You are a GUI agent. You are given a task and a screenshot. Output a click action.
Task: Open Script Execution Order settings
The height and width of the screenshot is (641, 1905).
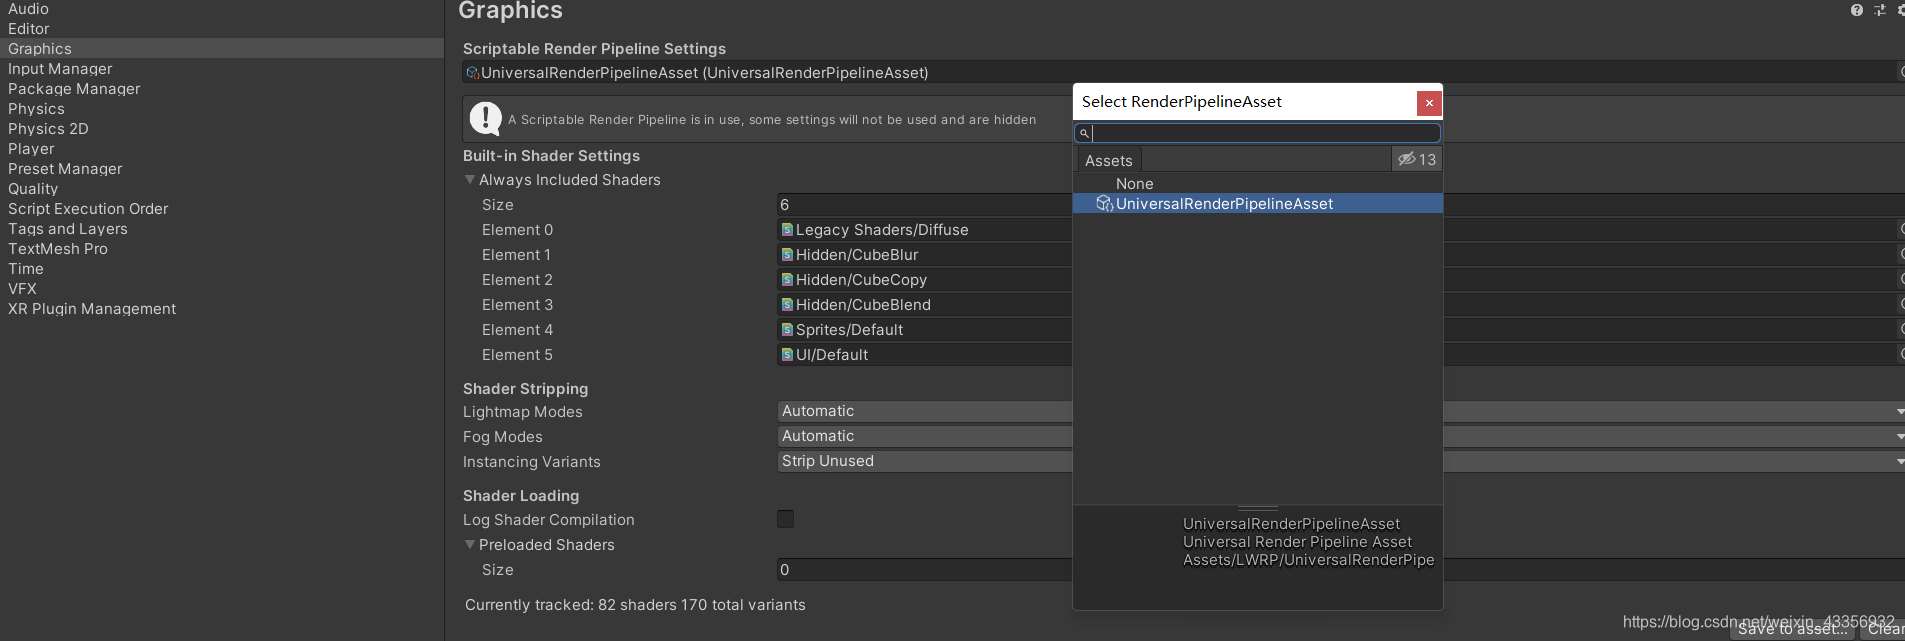222,209
